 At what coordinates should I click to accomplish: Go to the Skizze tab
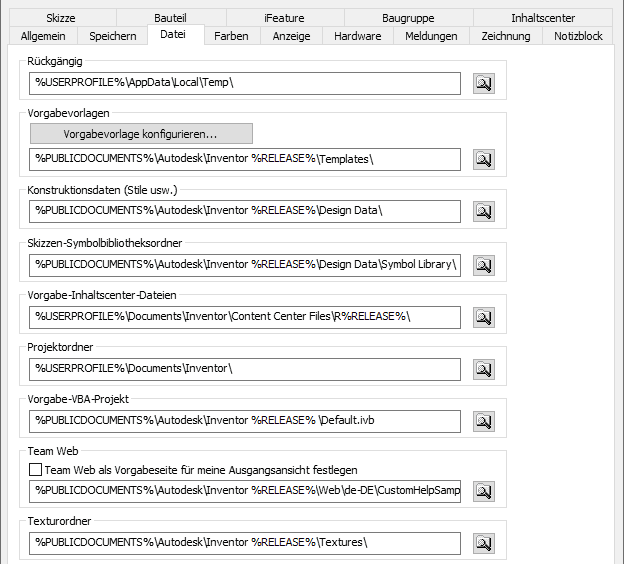click(60, 18)
